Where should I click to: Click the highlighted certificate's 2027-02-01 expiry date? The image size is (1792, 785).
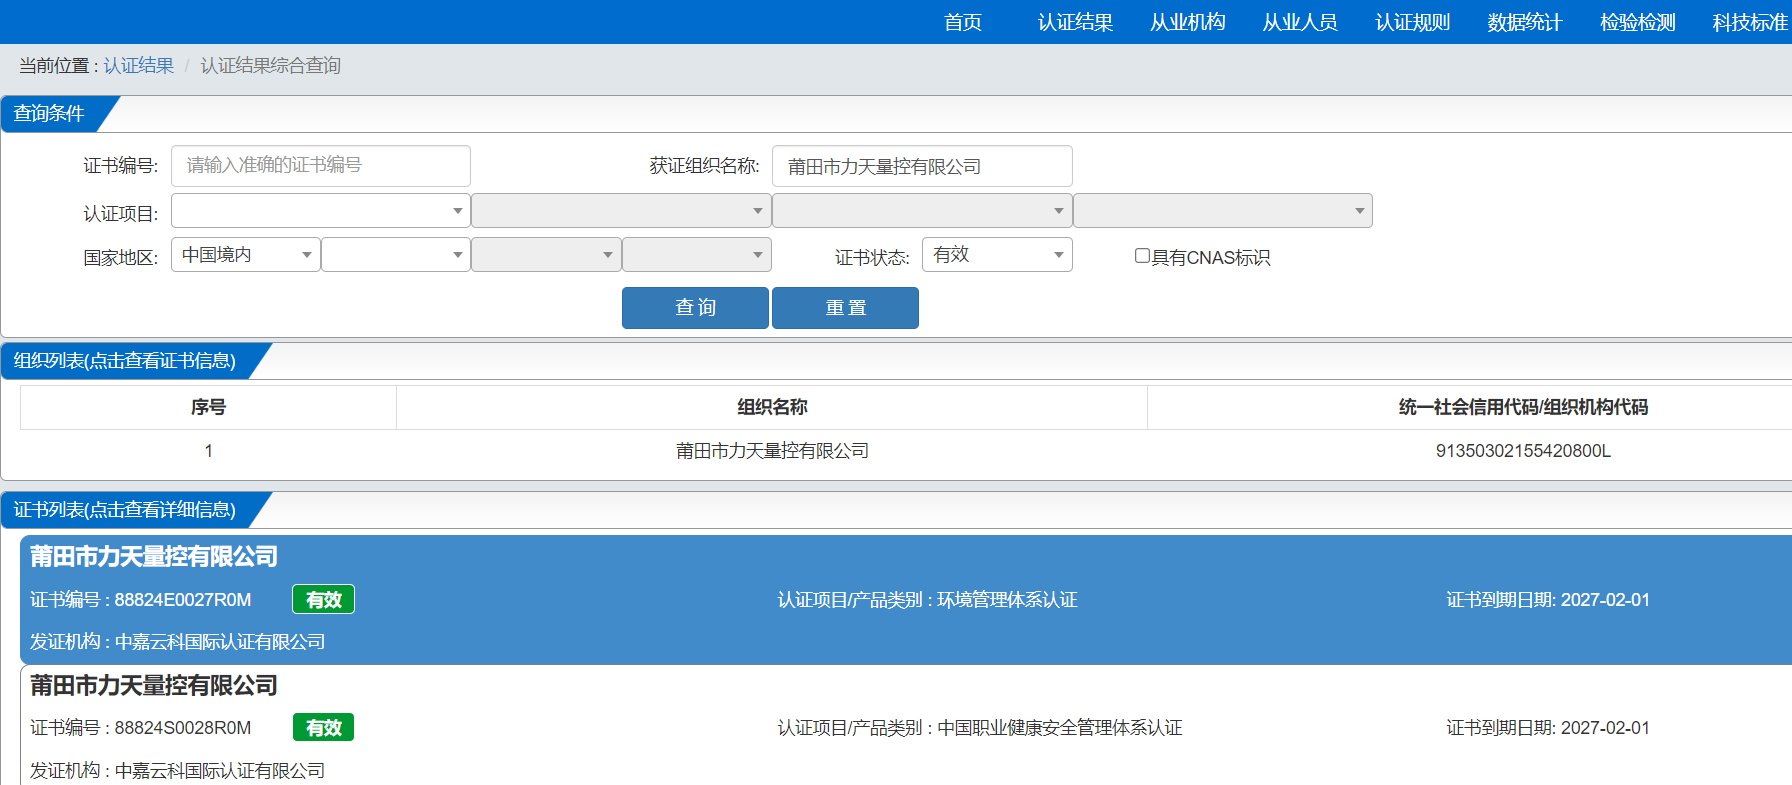point(1605,600)
